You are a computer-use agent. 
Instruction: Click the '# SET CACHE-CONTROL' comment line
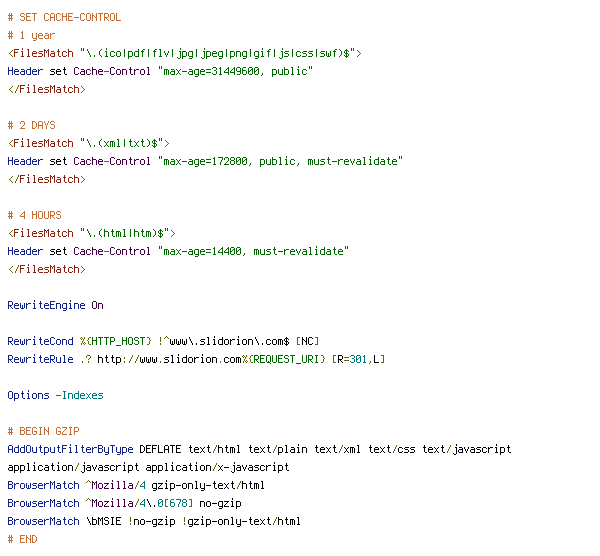(64, 18)
